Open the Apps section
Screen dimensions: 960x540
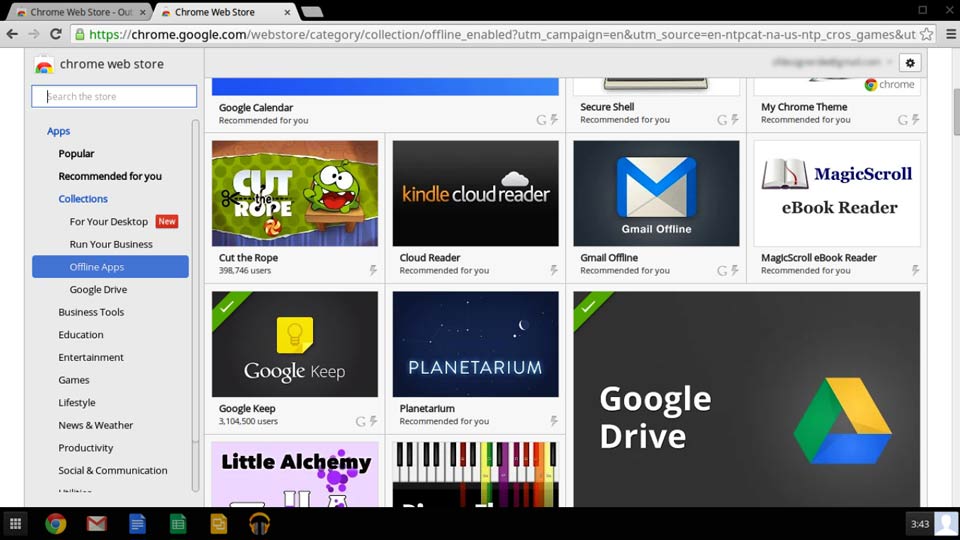[x=59, y=131]
